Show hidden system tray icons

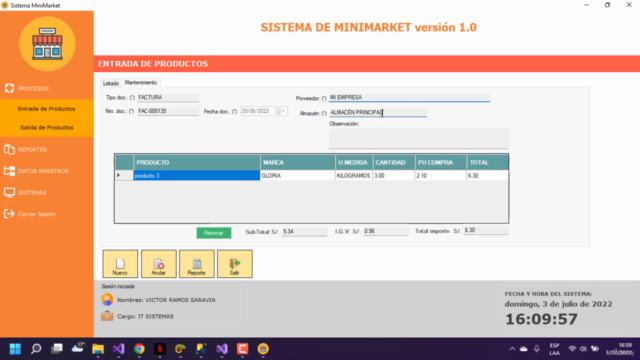click(x=512, y=349)
